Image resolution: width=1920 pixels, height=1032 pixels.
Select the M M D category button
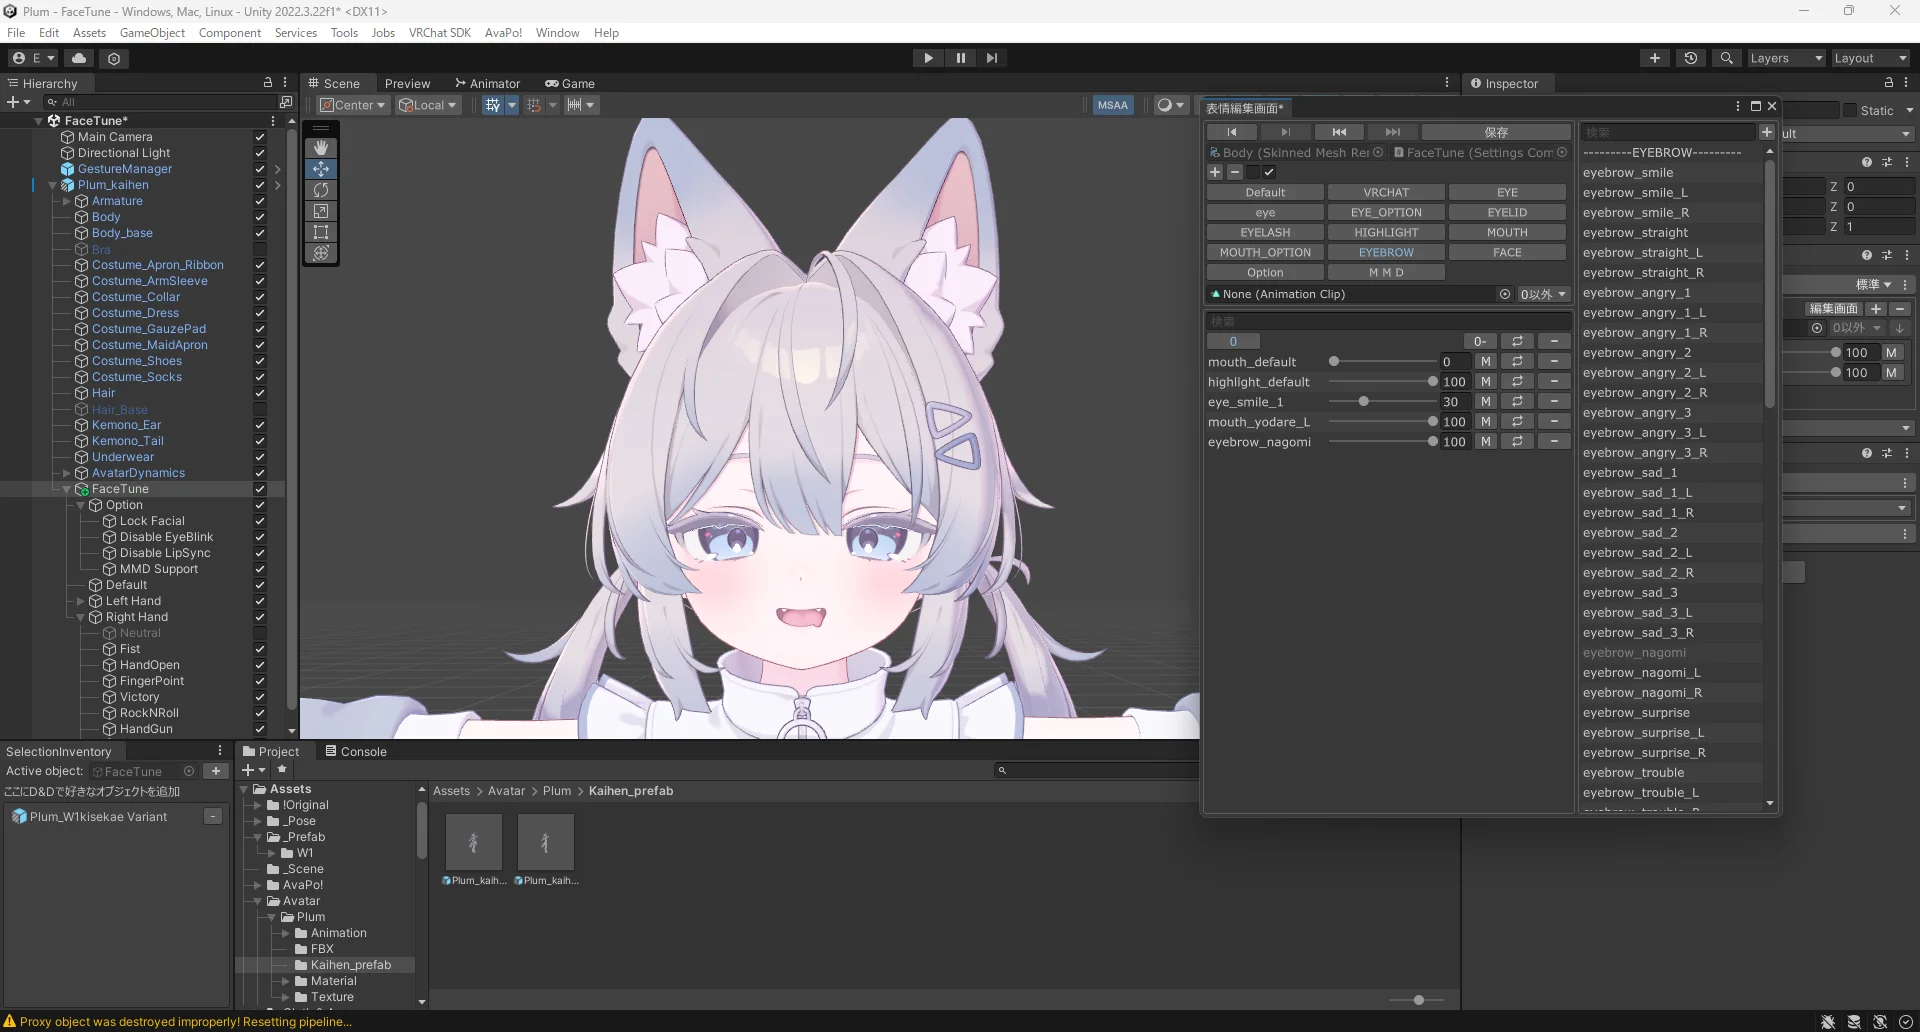pyautogui.click(x=1386, y=272)
